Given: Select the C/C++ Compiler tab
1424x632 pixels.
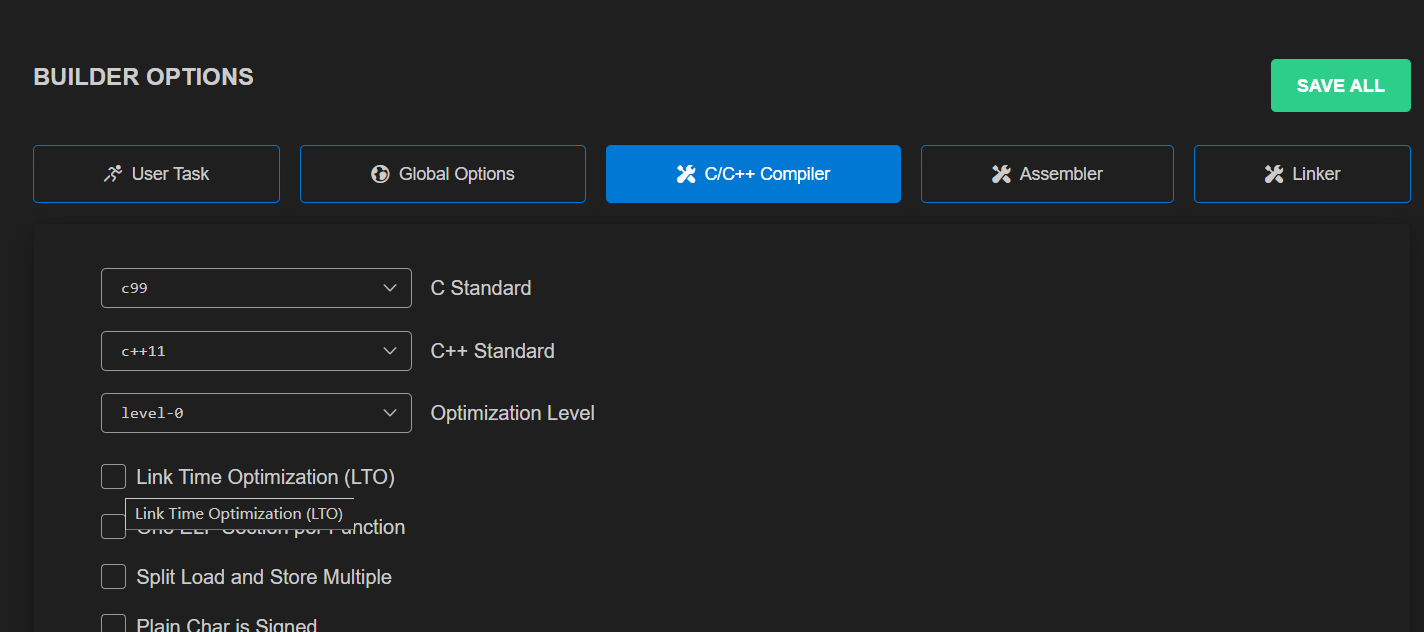Looking at the screenshot, I should point(753,174).
